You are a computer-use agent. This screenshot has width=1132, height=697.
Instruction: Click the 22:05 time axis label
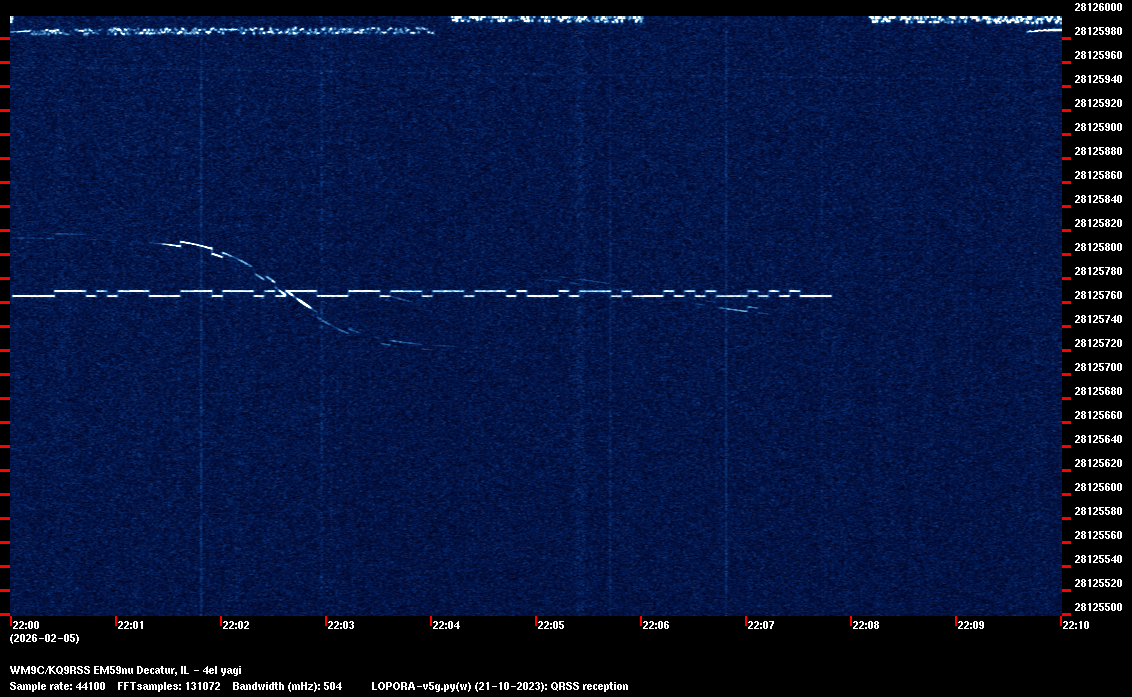pyautogui.click(x=551, y=626)
